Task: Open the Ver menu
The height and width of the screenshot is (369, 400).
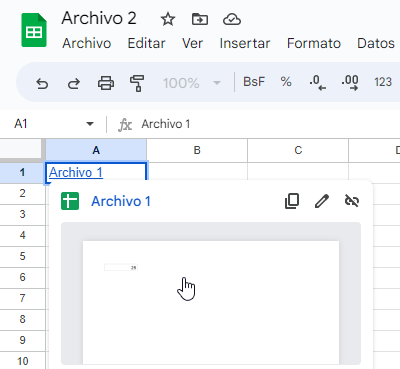Action: pyautogui.click(x=192, y=43)
